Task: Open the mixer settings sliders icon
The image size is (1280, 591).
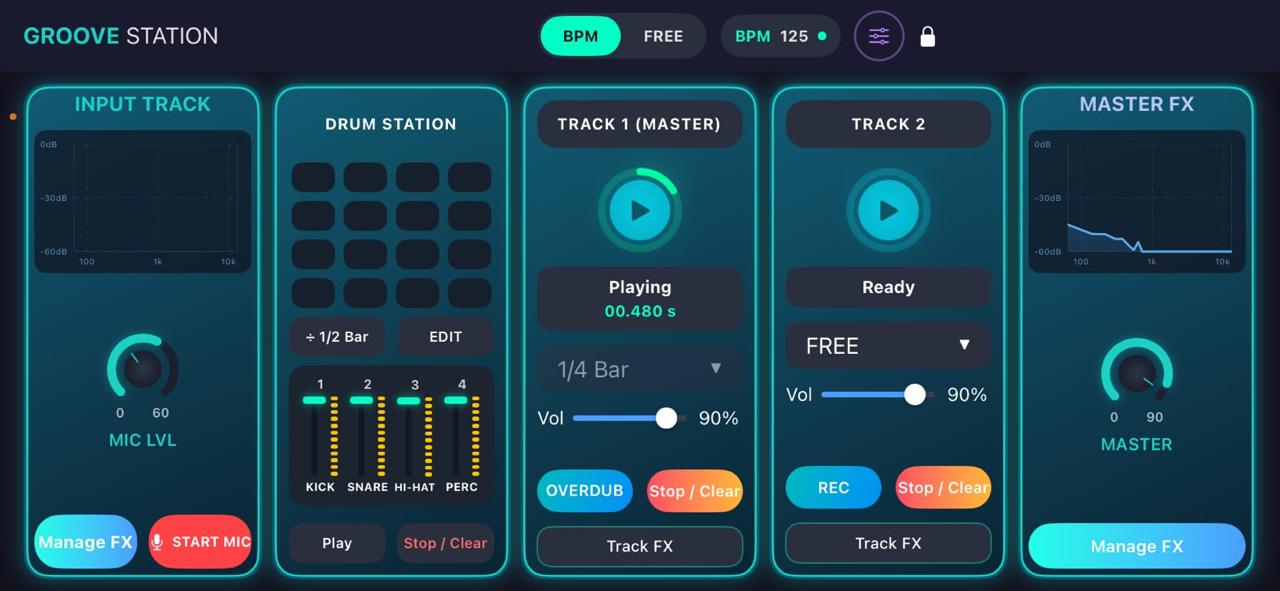Action: point(879,37)
